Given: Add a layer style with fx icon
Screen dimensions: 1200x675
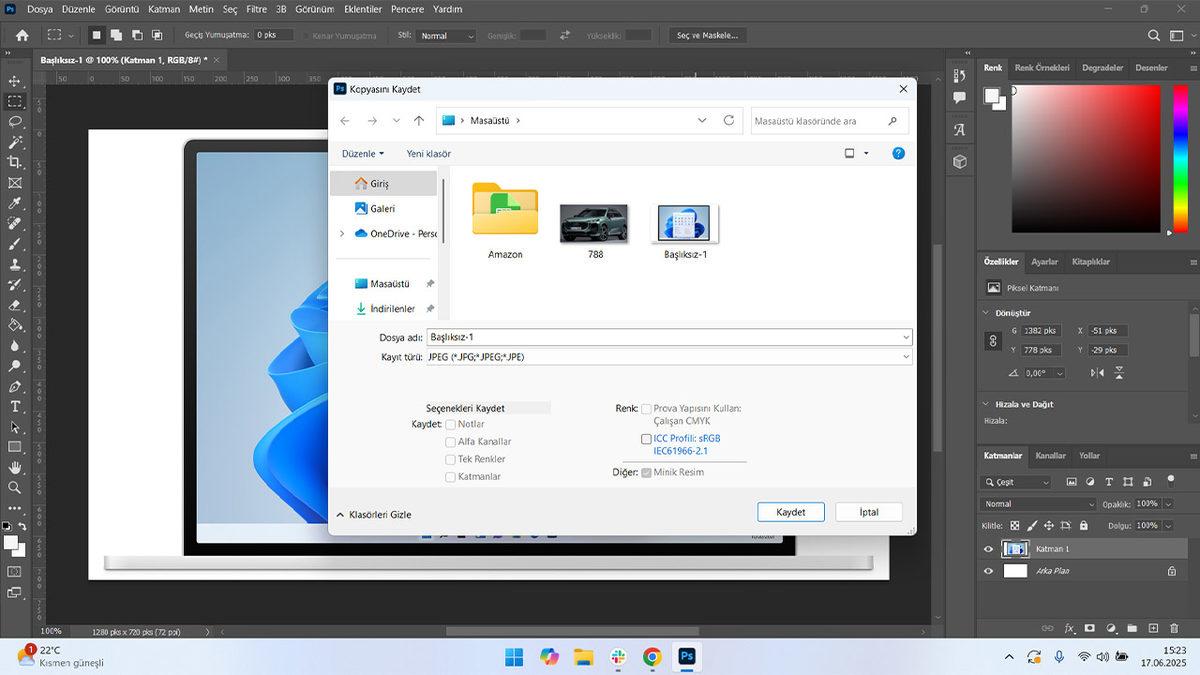Looking at the screenshot, I should (1069, 628).
